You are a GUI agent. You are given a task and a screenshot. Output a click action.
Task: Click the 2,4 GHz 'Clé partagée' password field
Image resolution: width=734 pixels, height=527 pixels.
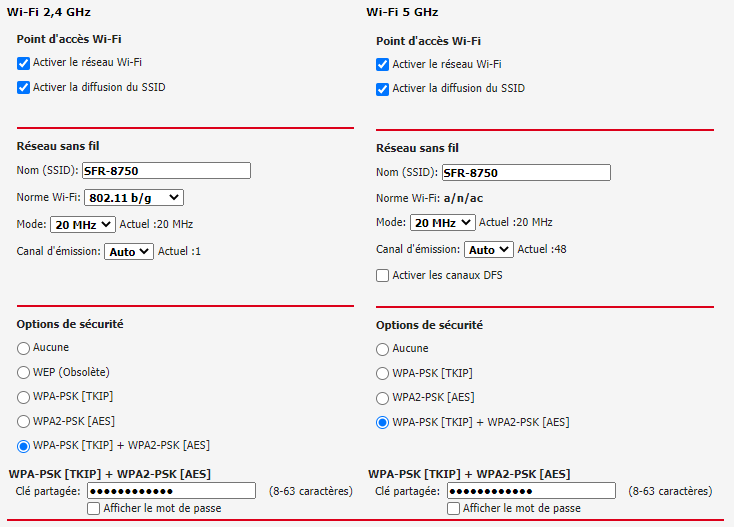click(x=171, y=491)
